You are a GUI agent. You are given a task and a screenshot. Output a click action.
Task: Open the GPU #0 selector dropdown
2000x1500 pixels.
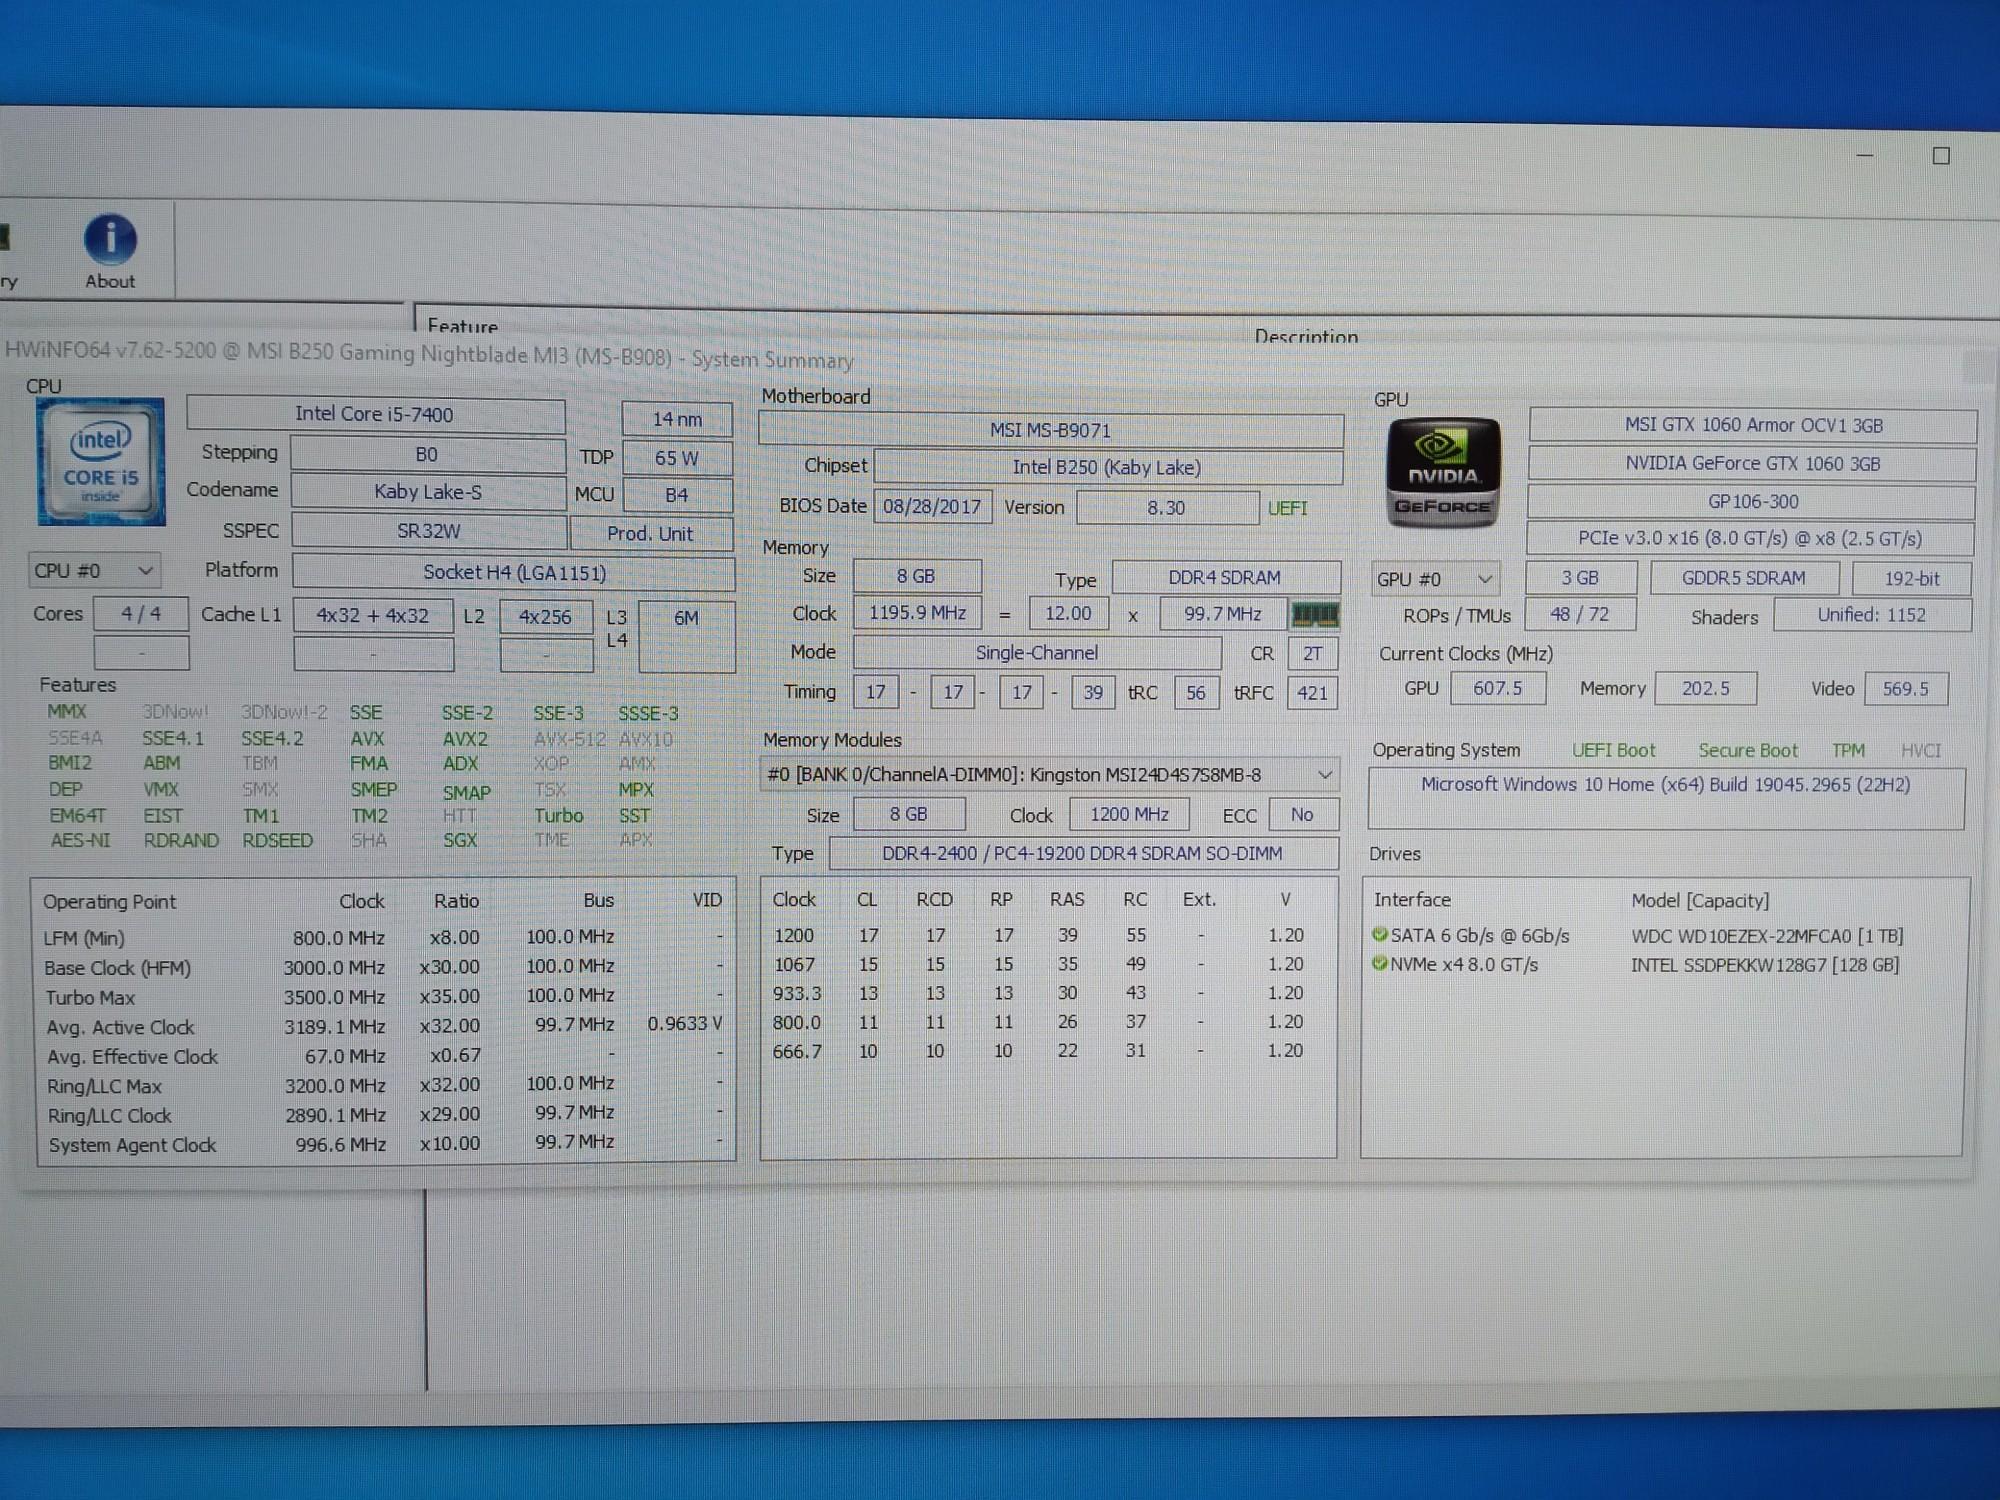click(x=1435, y=579)
